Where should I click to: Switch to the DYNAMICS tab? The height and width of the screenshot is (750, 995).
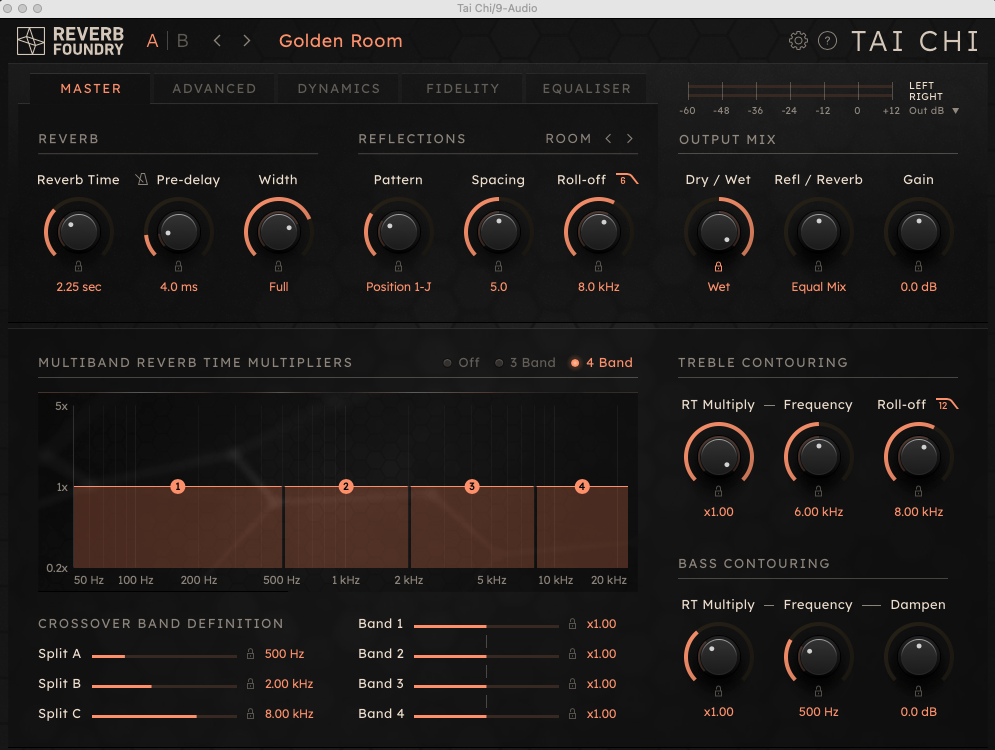coord(339,88)
